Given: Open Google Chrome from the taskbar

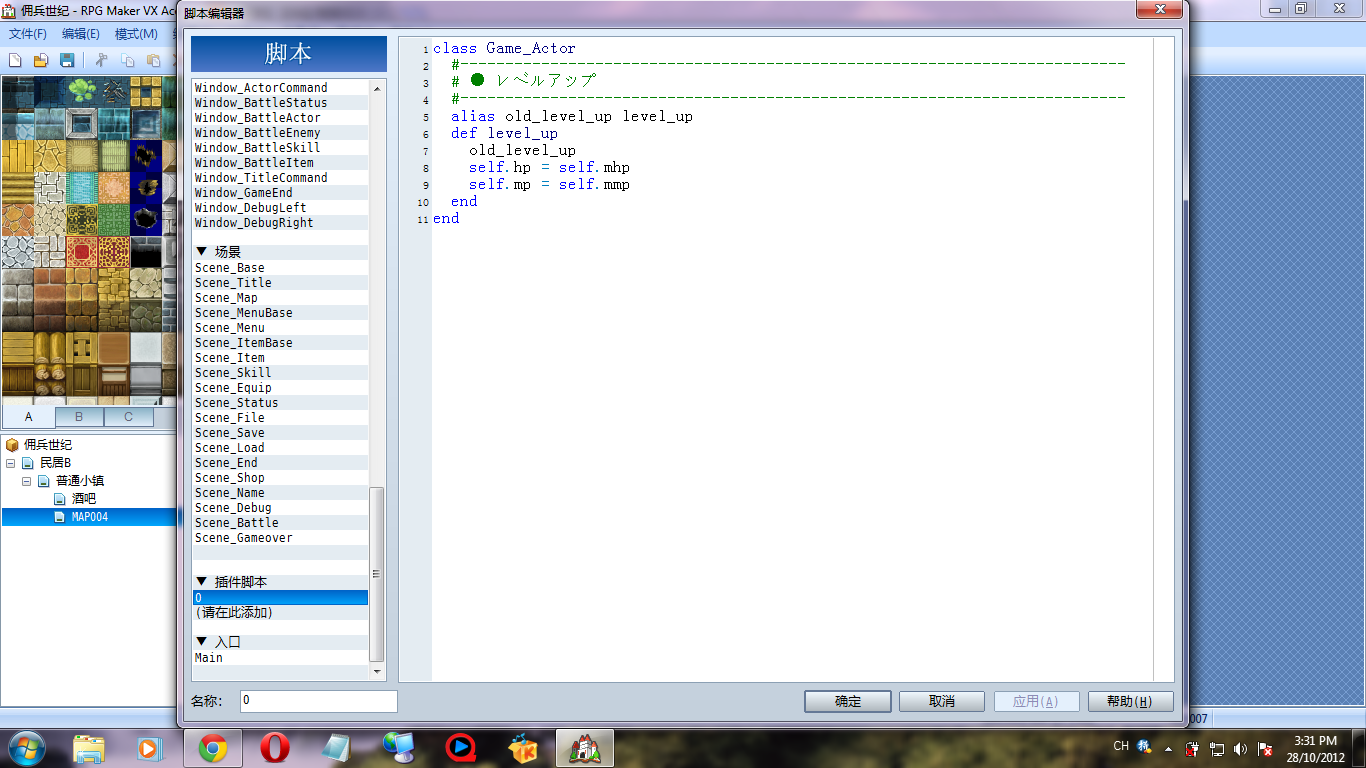Looking at the screenshot, I should click(213, 748).
